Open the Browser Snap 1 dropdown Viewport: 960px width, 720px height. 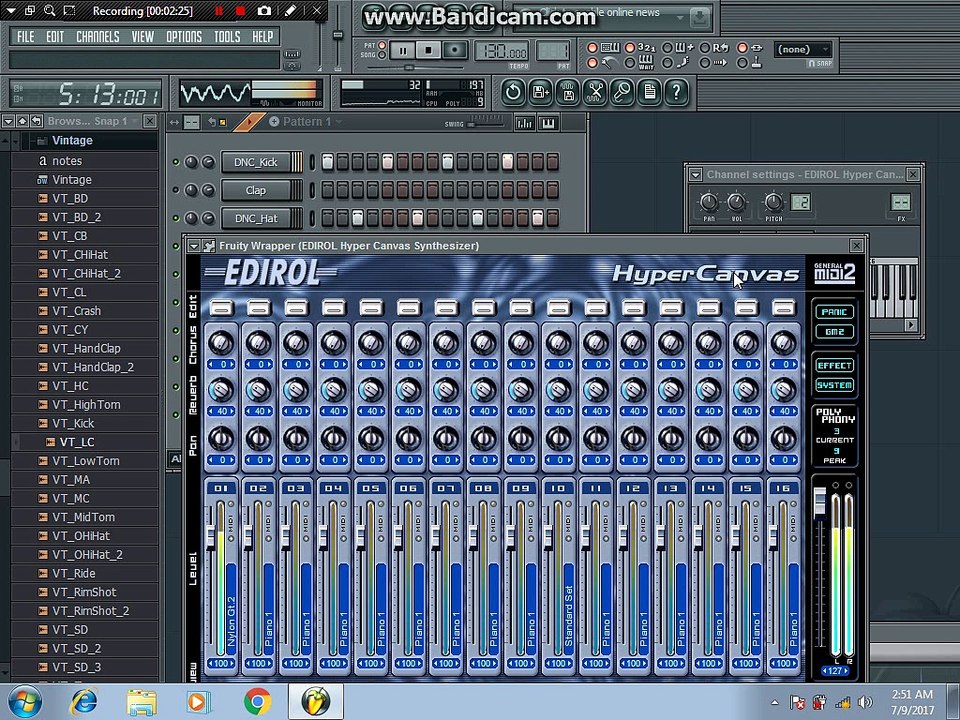[93, 121]
